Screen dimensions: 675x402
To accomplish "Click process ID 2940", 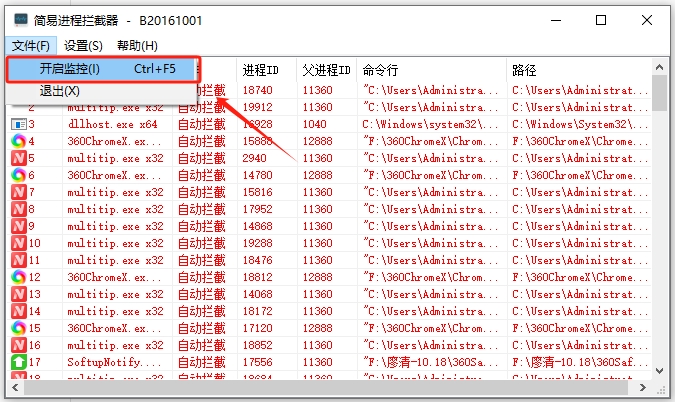I will click(254, 158).
